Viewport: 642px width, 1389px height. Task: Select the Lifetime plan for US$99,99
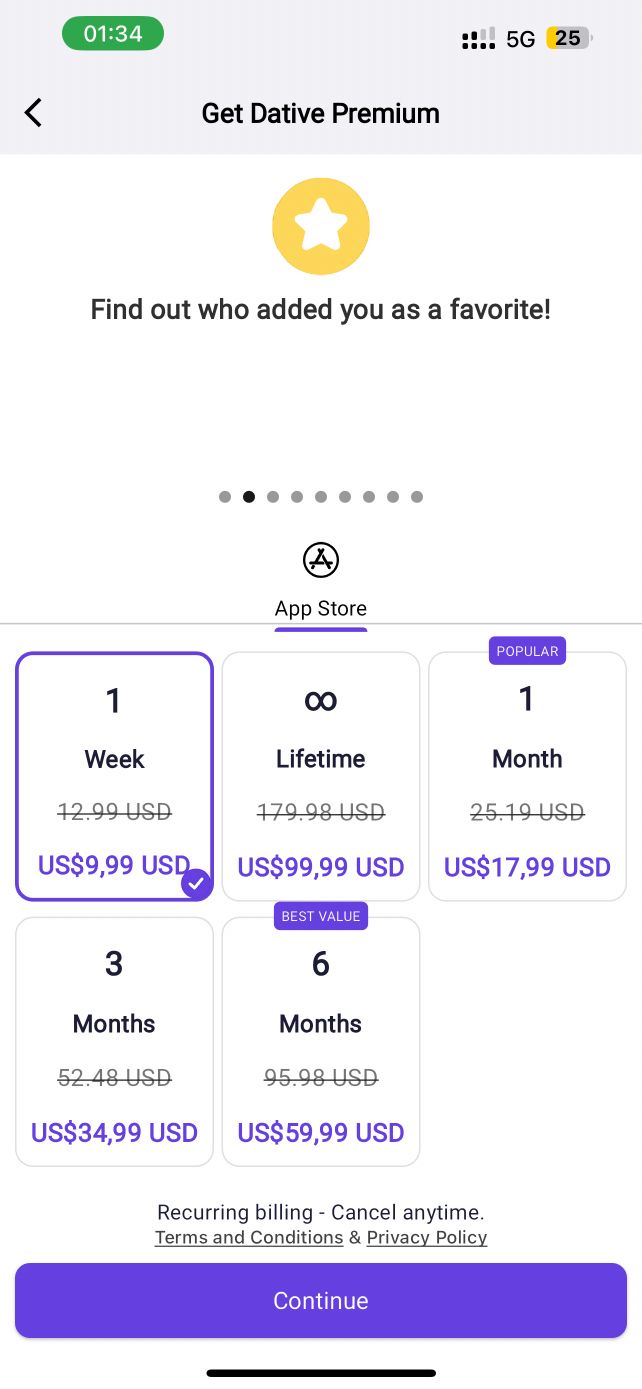point(321,777)
